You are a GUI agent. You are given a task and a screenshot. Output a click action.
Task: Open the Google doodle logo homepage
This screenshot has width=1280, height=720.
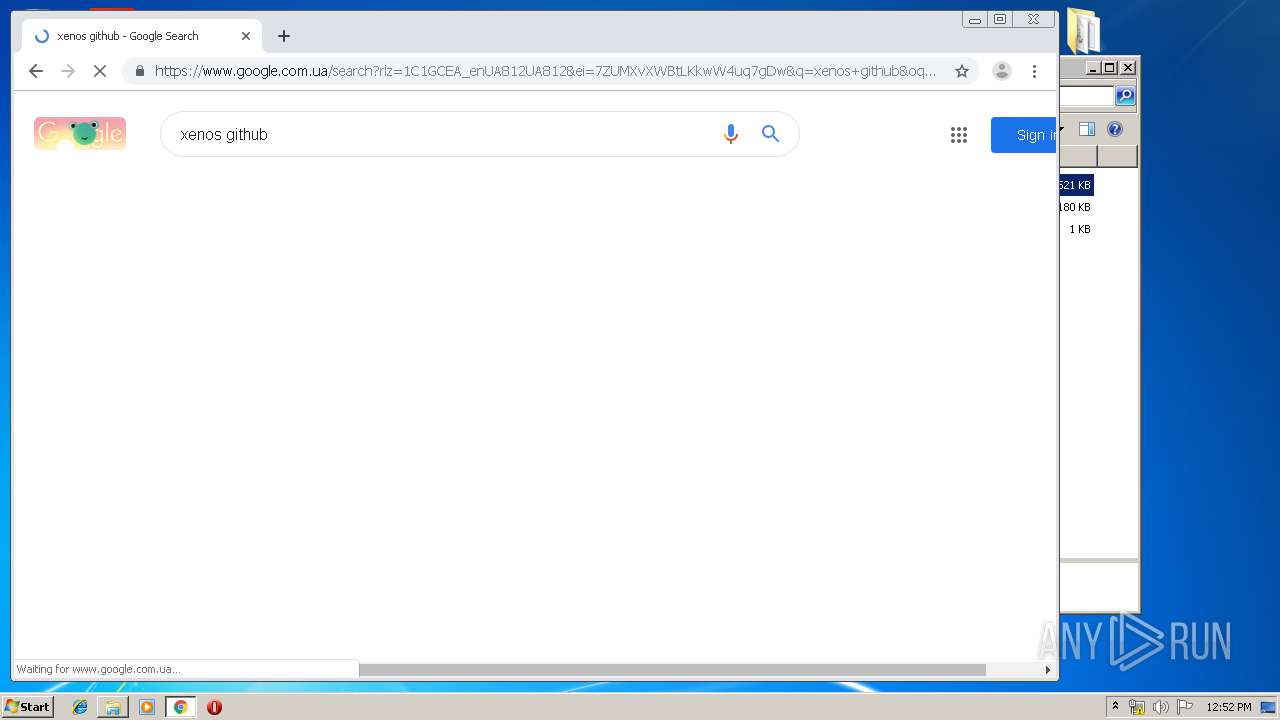[80, 133]
